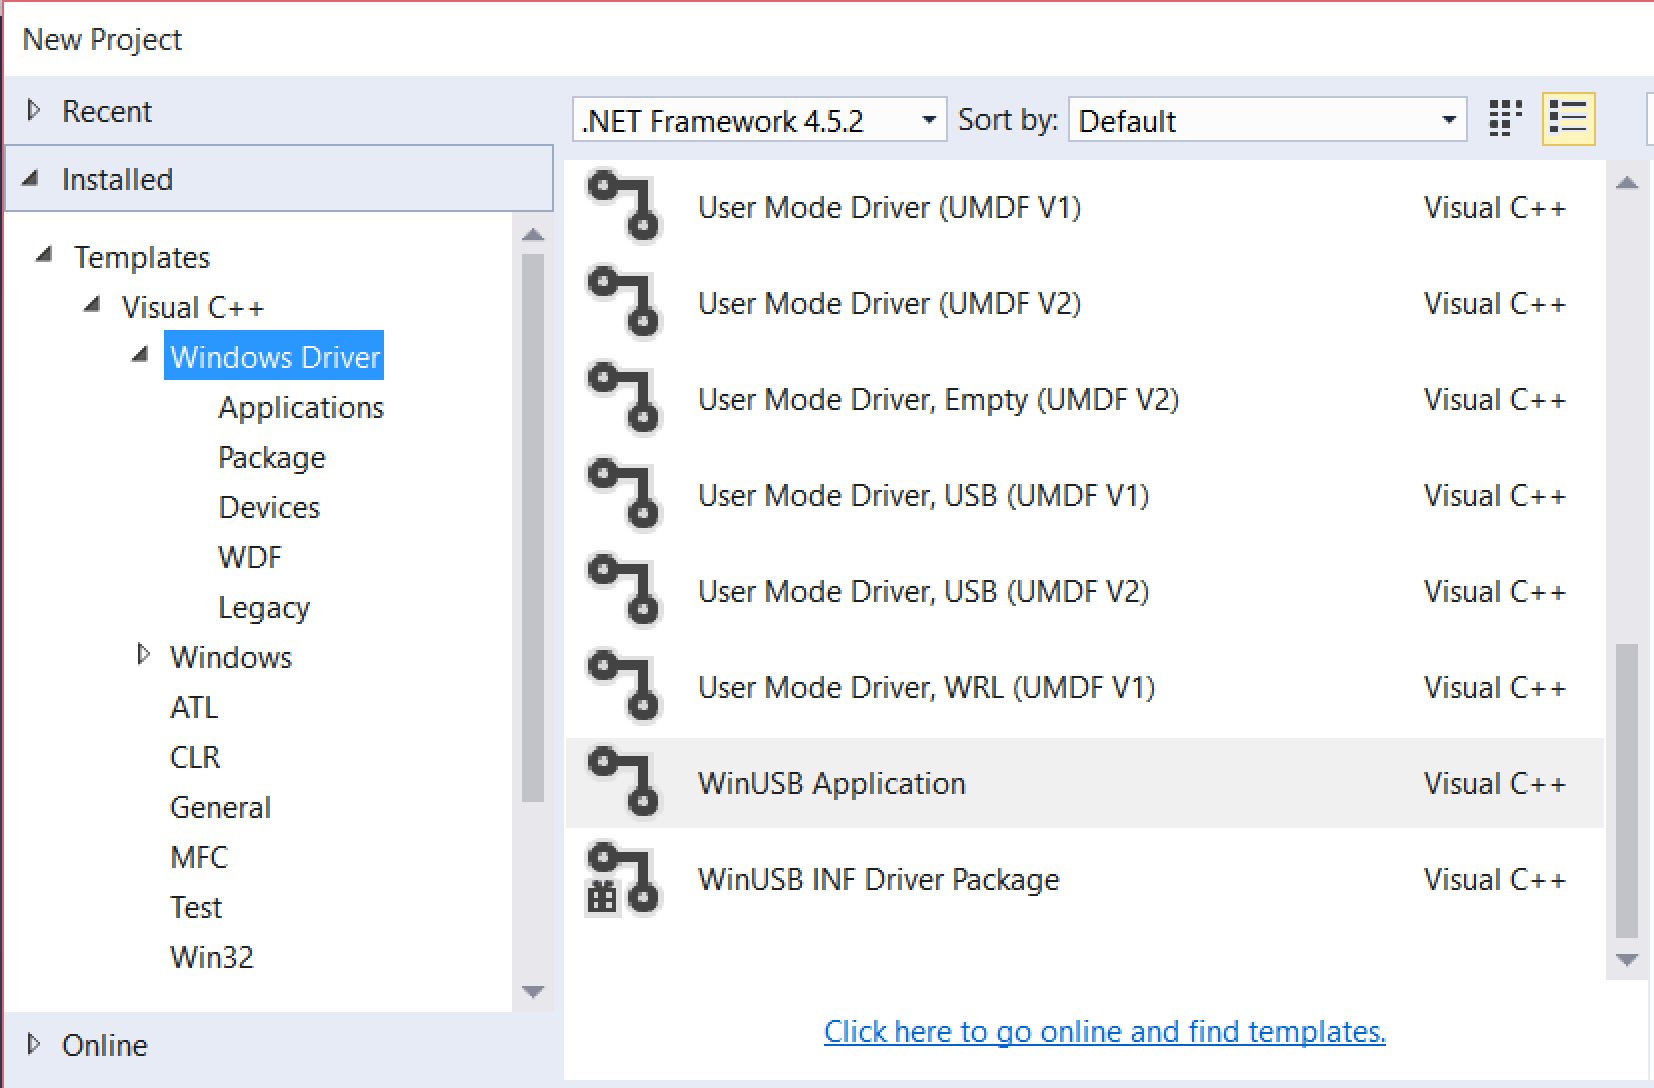The height and width of the screenshot is (1088, 1654).
Task: Click the category tree scrollbar thumb
Action: (533, 527)
